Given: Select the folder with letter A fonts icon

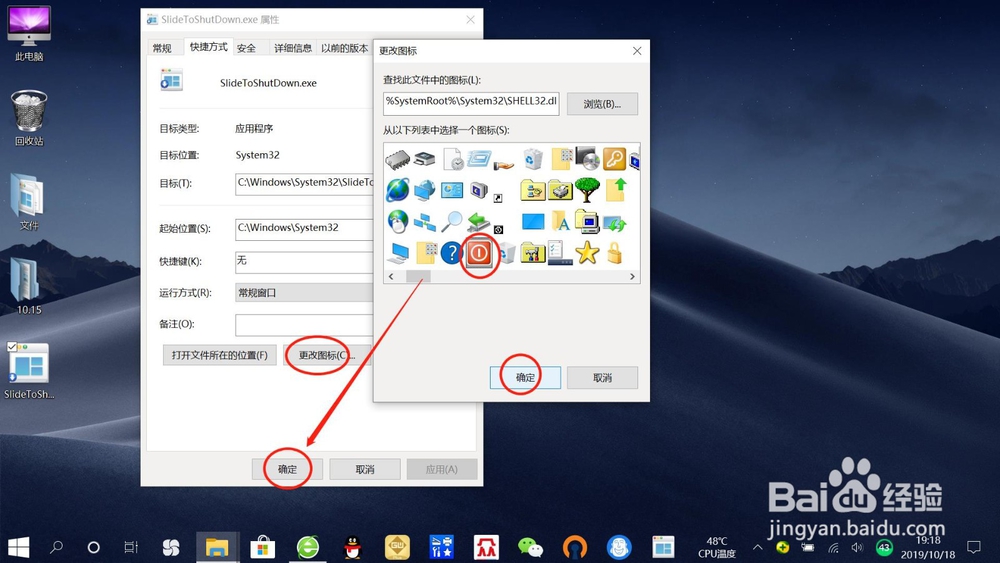Looking at the screenshot, I should [x=560, y=221].
